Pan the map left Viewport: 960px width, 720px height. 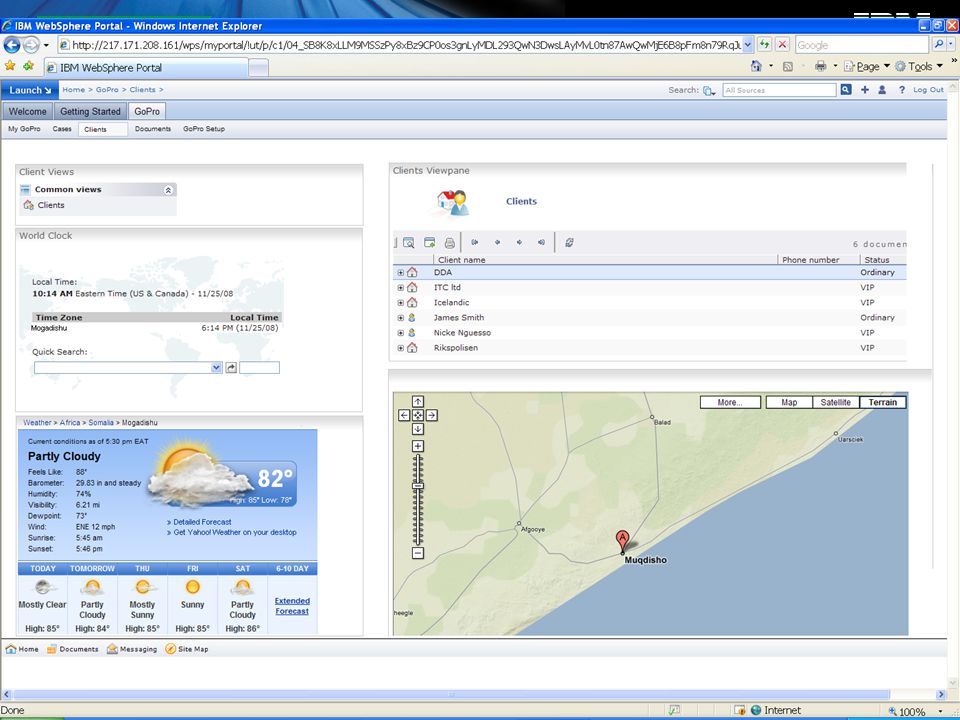pos(404,415)
